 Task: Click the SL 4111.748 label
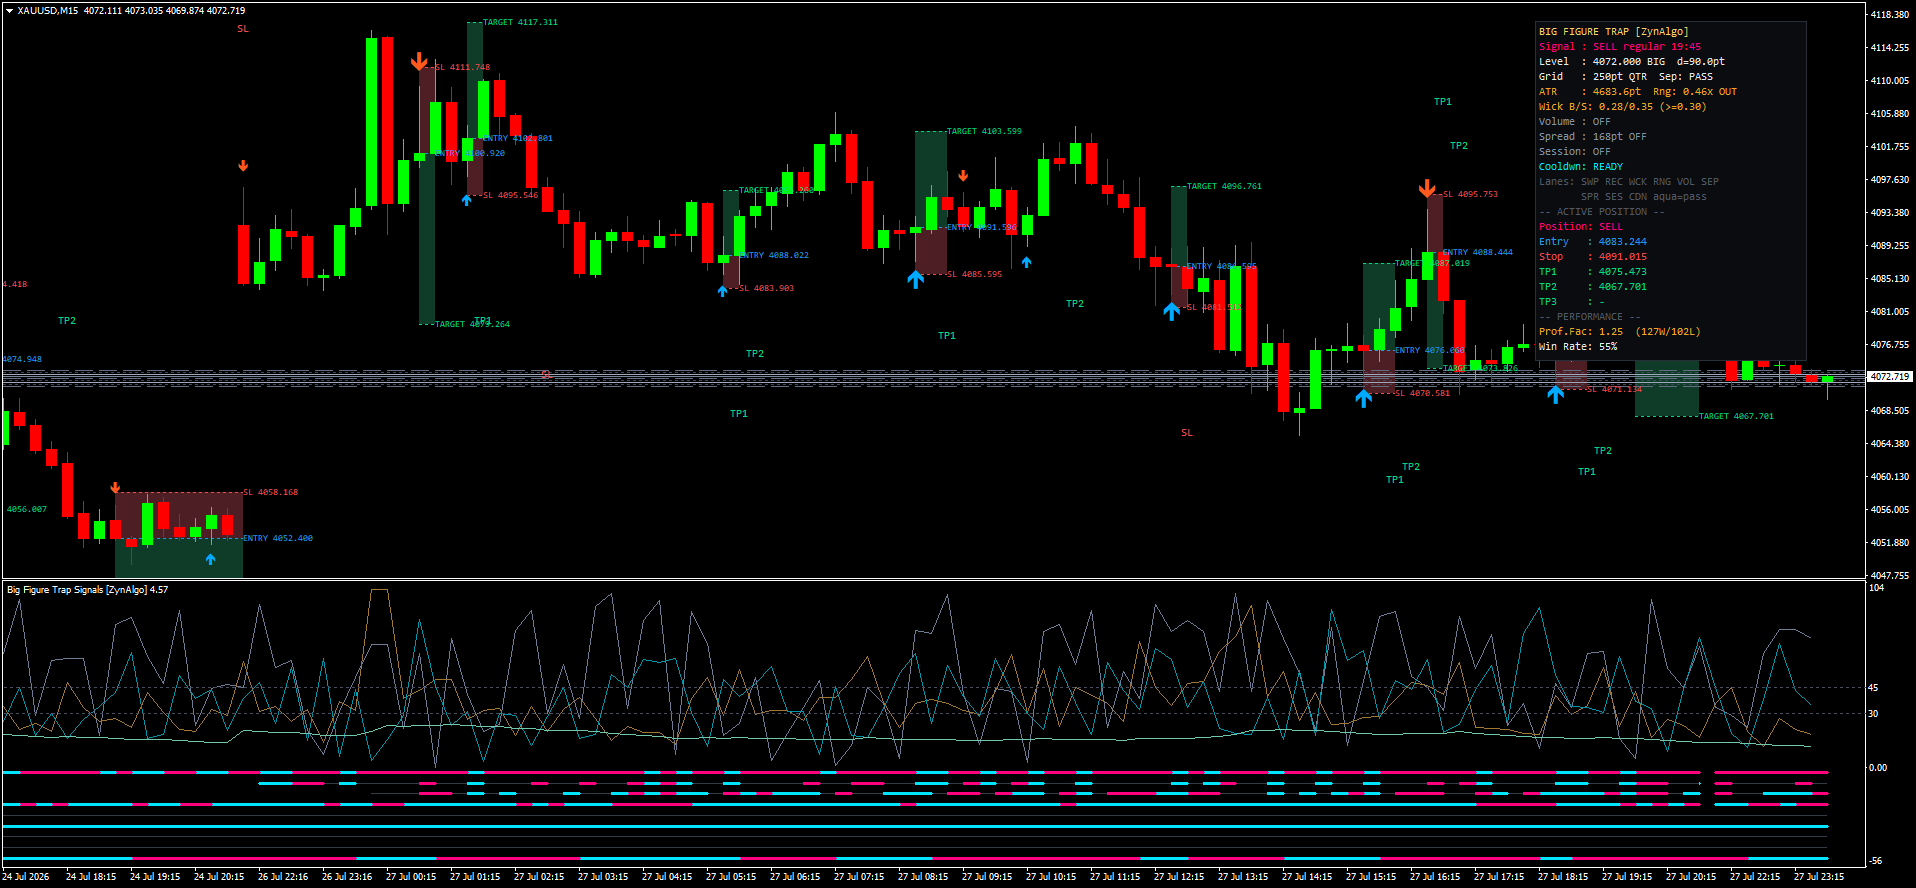tap(462, 68)
